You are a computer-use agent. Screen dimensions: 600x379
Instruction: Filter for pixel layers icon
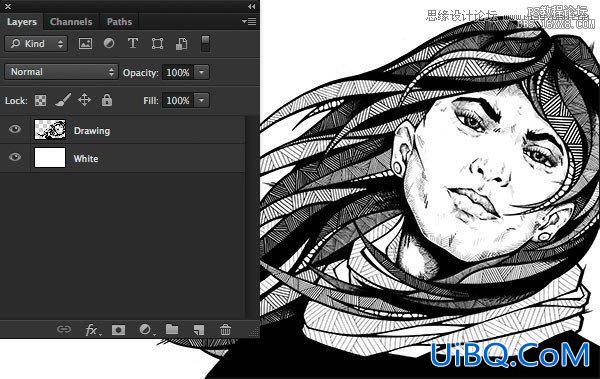(85, 44)
